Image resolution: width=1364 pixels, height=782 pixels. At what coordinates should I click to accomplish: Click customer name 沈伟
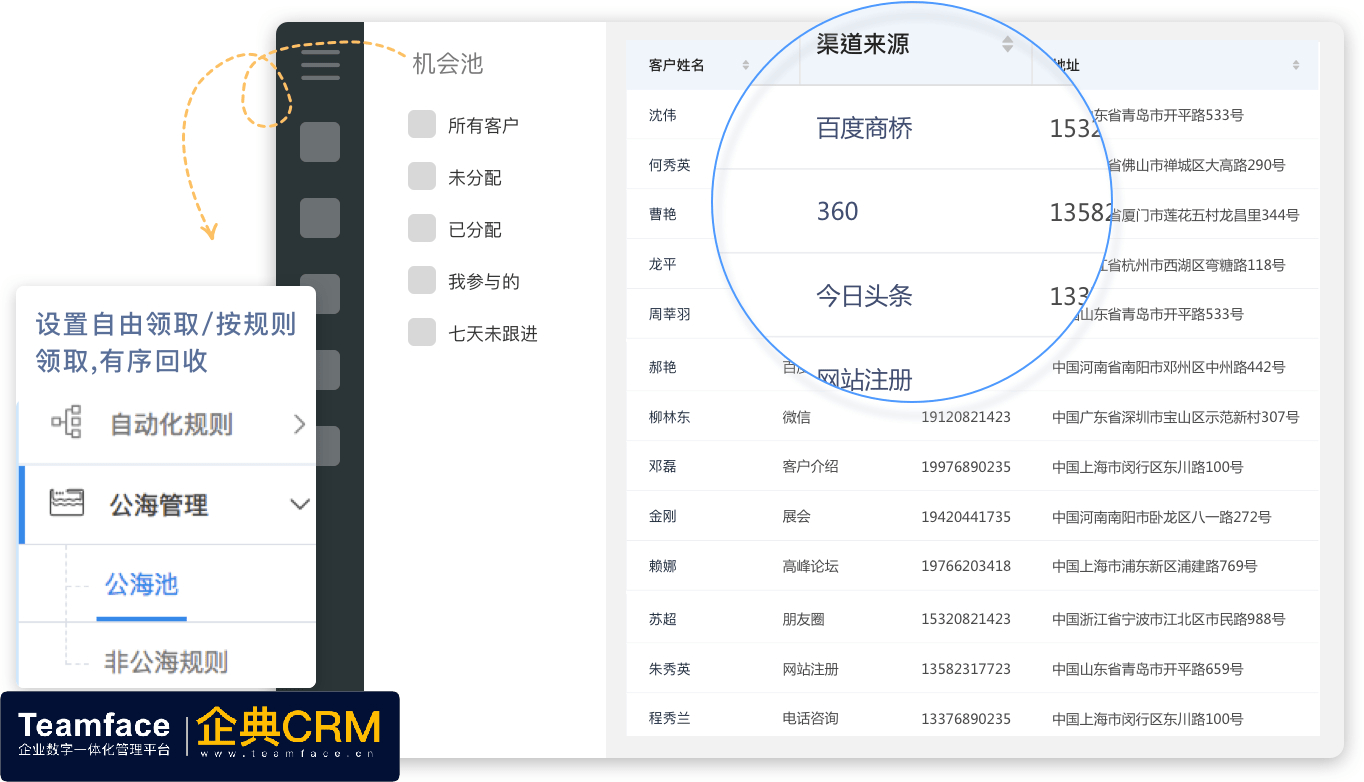[662, 115]
